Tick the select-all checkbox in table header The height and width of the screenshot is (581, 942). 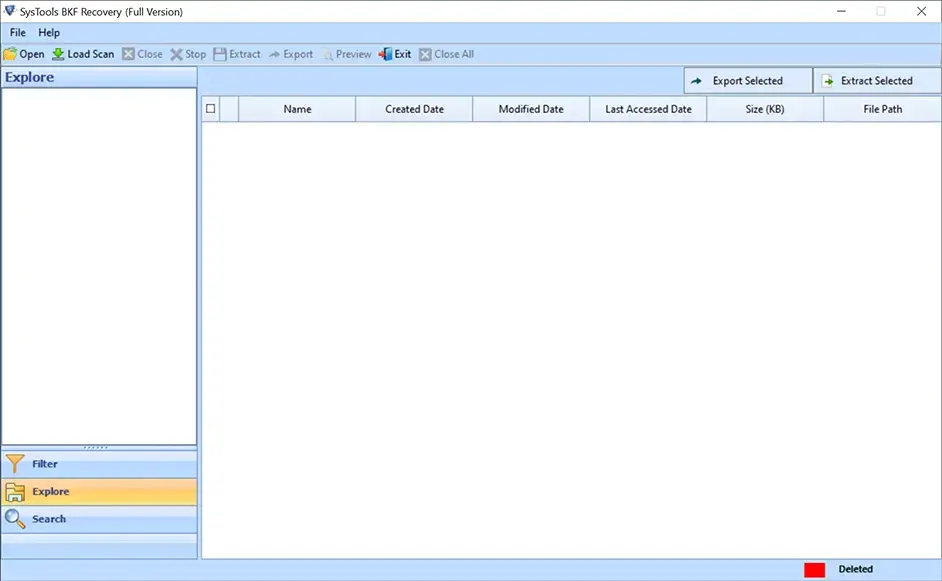click(x=210, y=109)
